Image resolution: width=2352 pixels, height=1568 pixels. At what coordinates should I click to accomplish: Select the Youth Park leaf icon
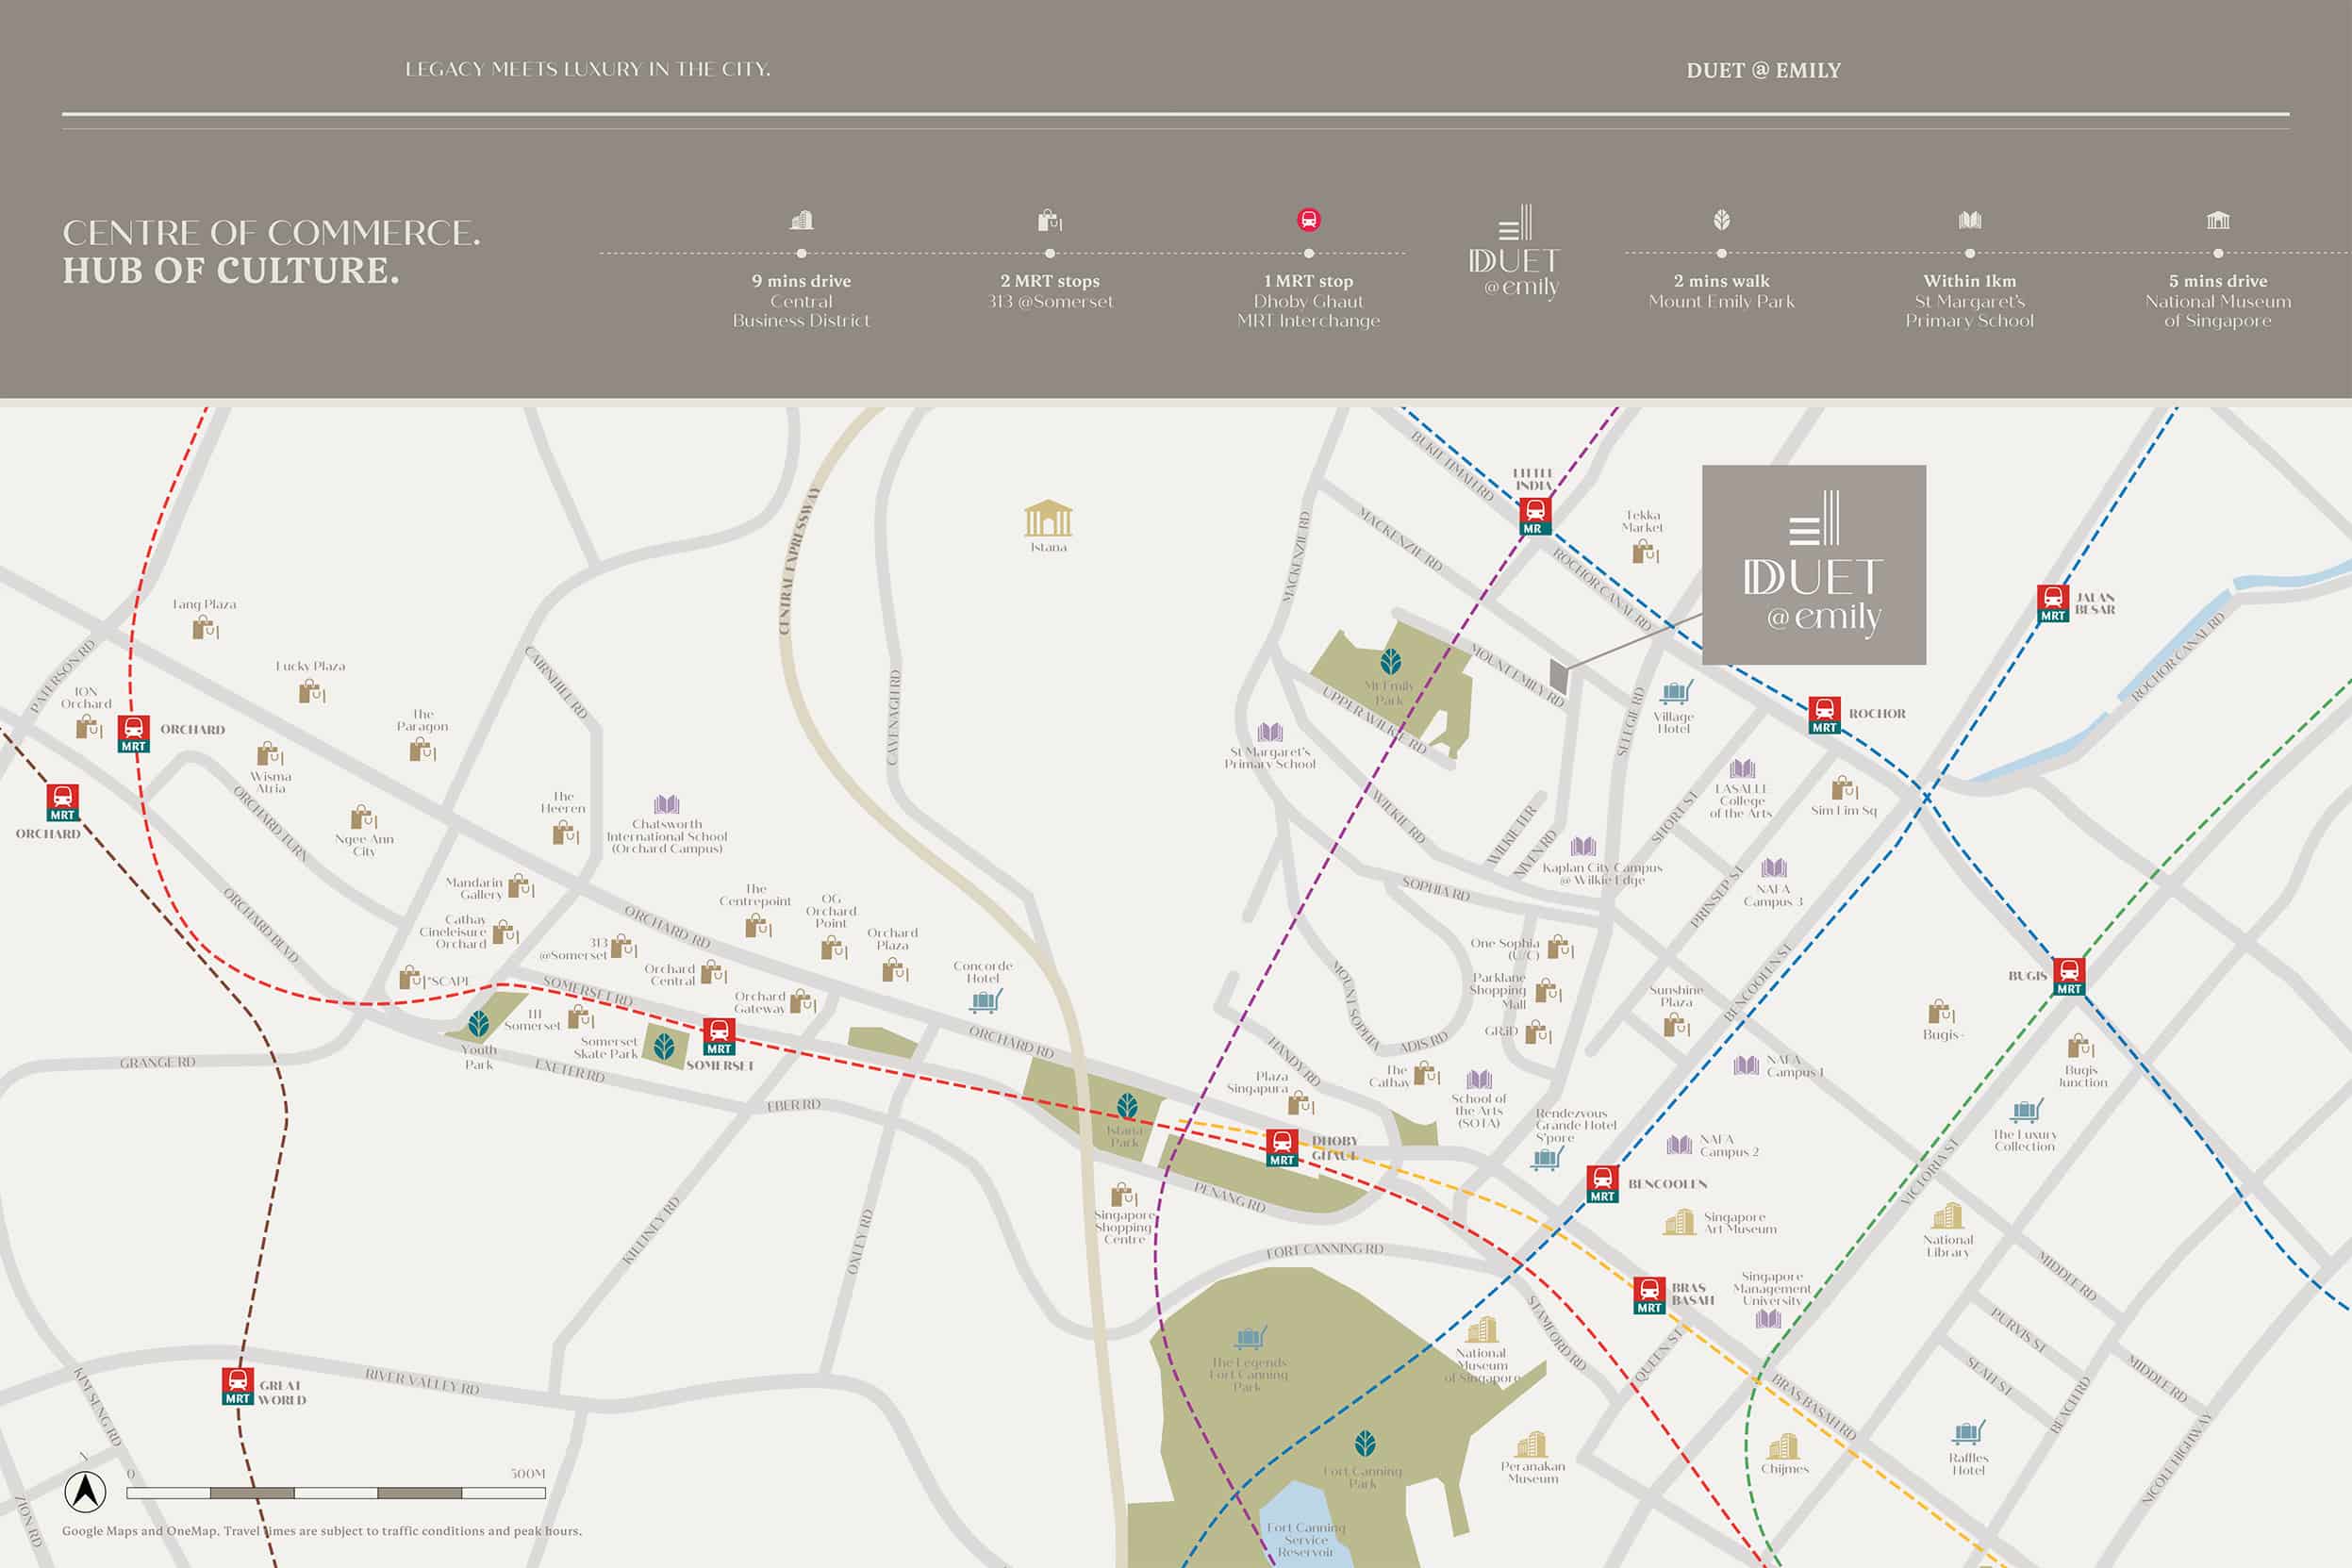coord(479,1023)
